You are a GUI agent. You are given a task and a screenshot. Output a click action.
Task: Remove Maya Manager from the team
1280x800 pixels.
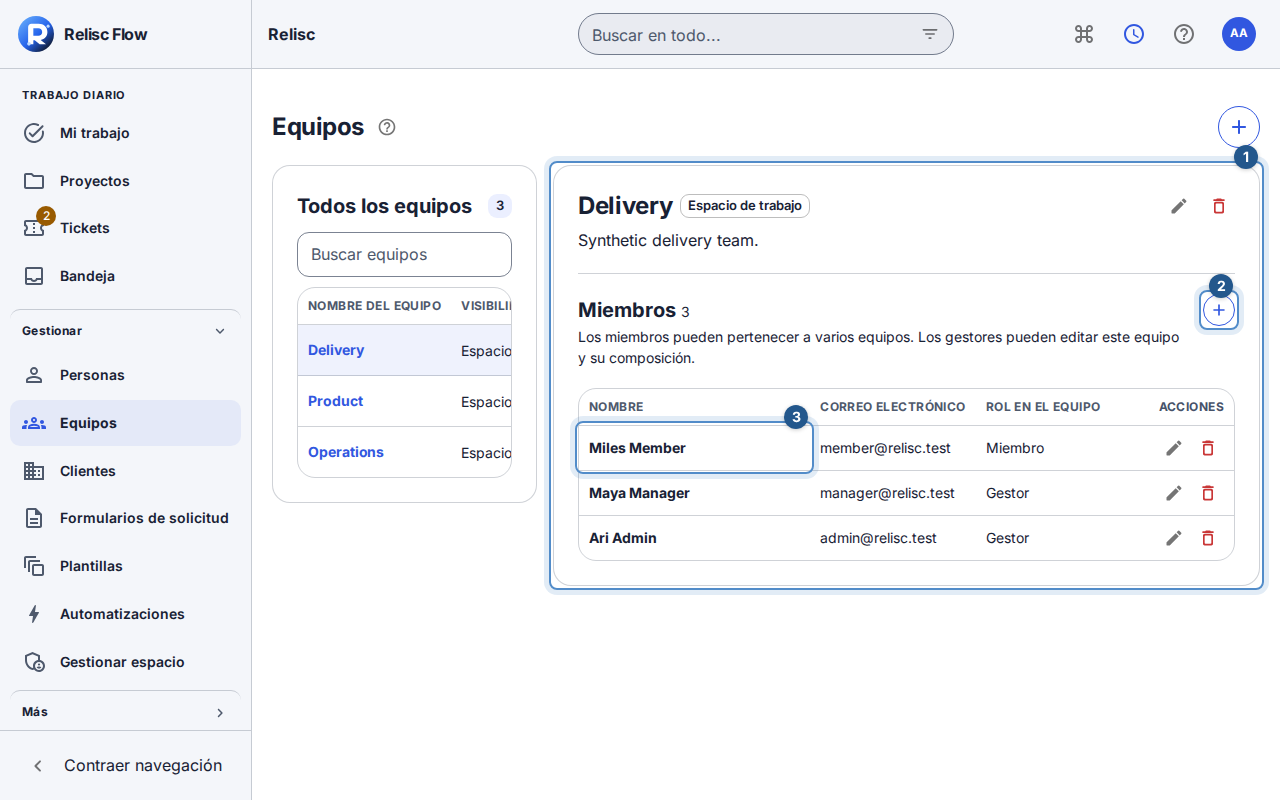1208,493
